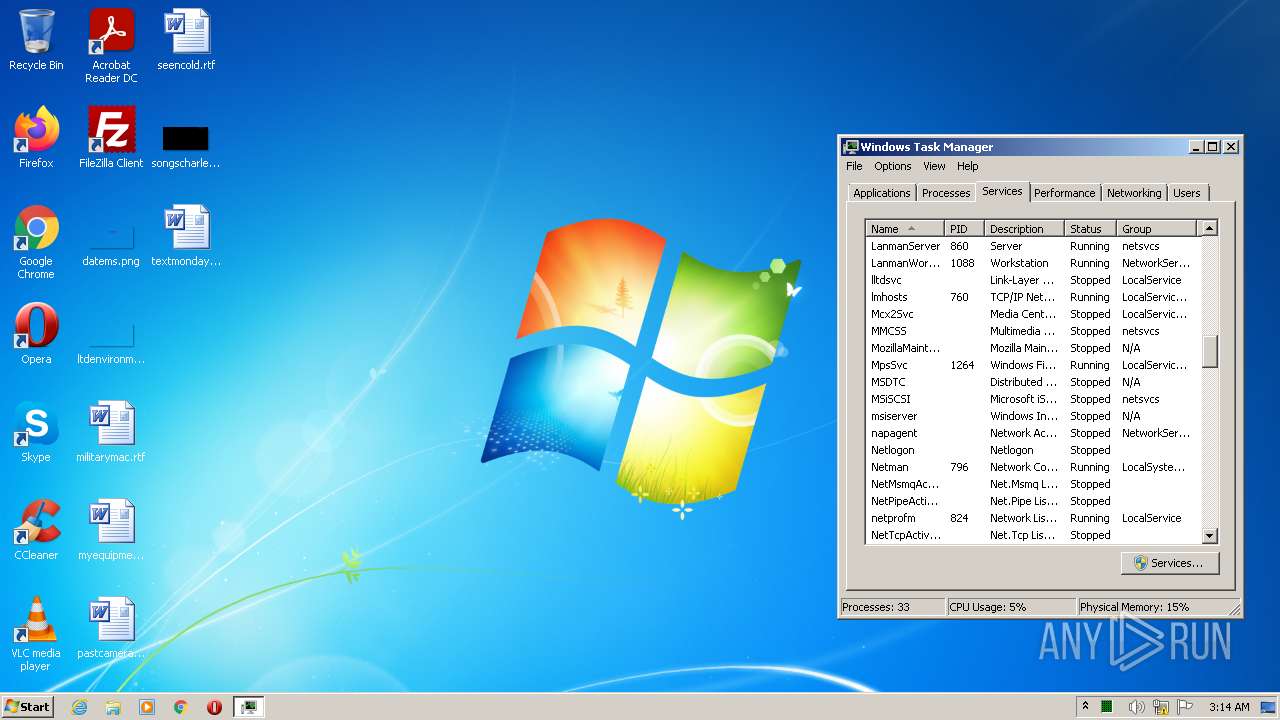Switch to the Performance tab
This screenshot has height=720, width=1280.
1064,193
